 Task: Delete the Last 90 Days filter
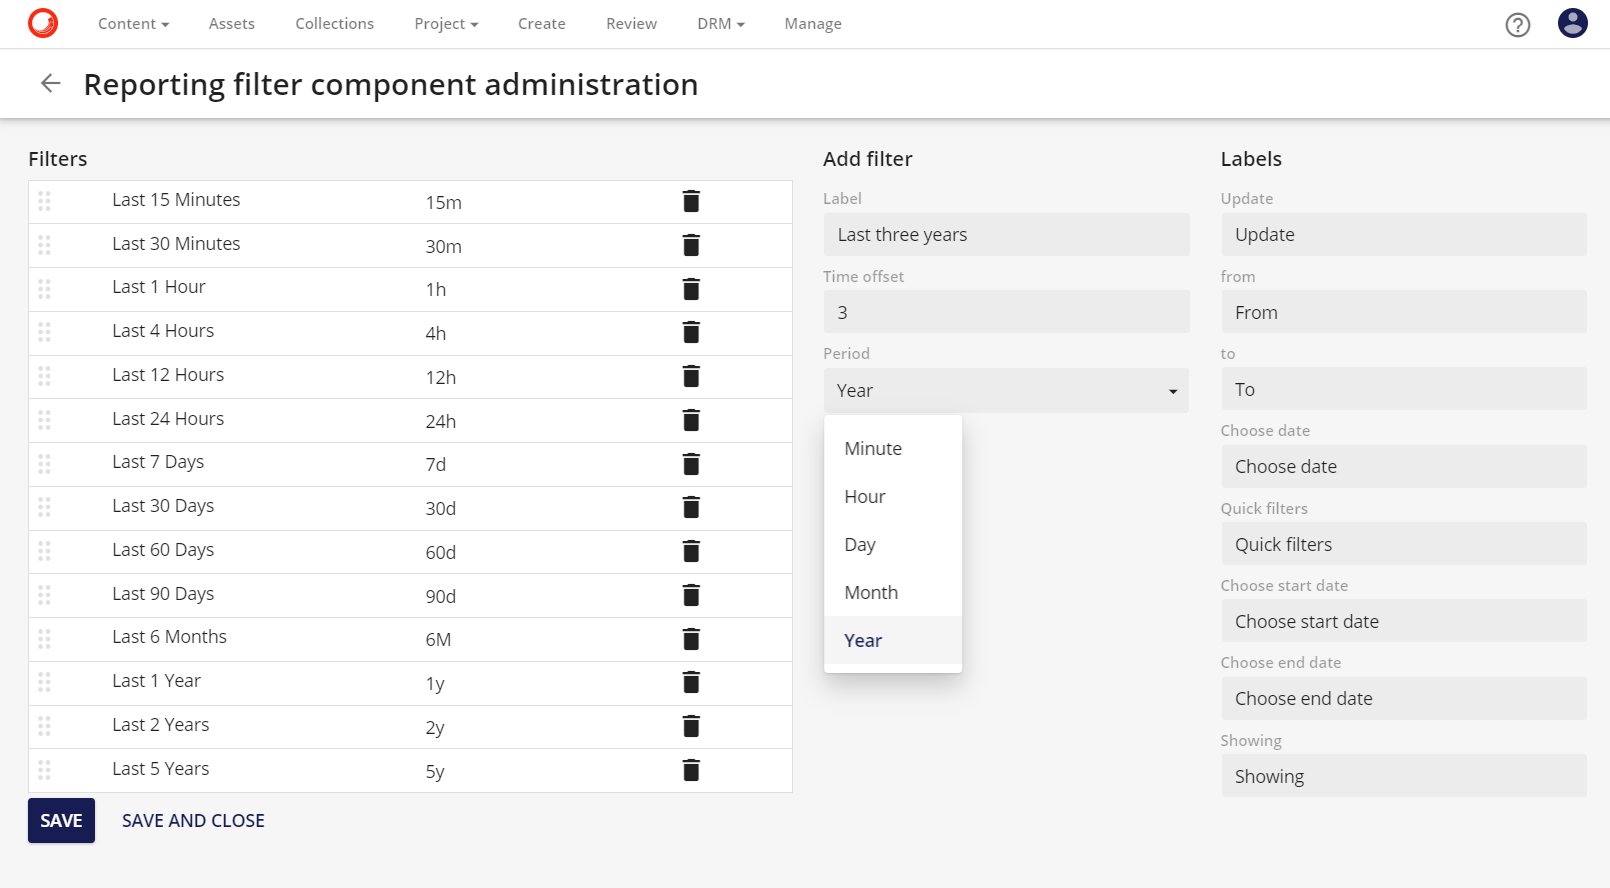point(691,595)
